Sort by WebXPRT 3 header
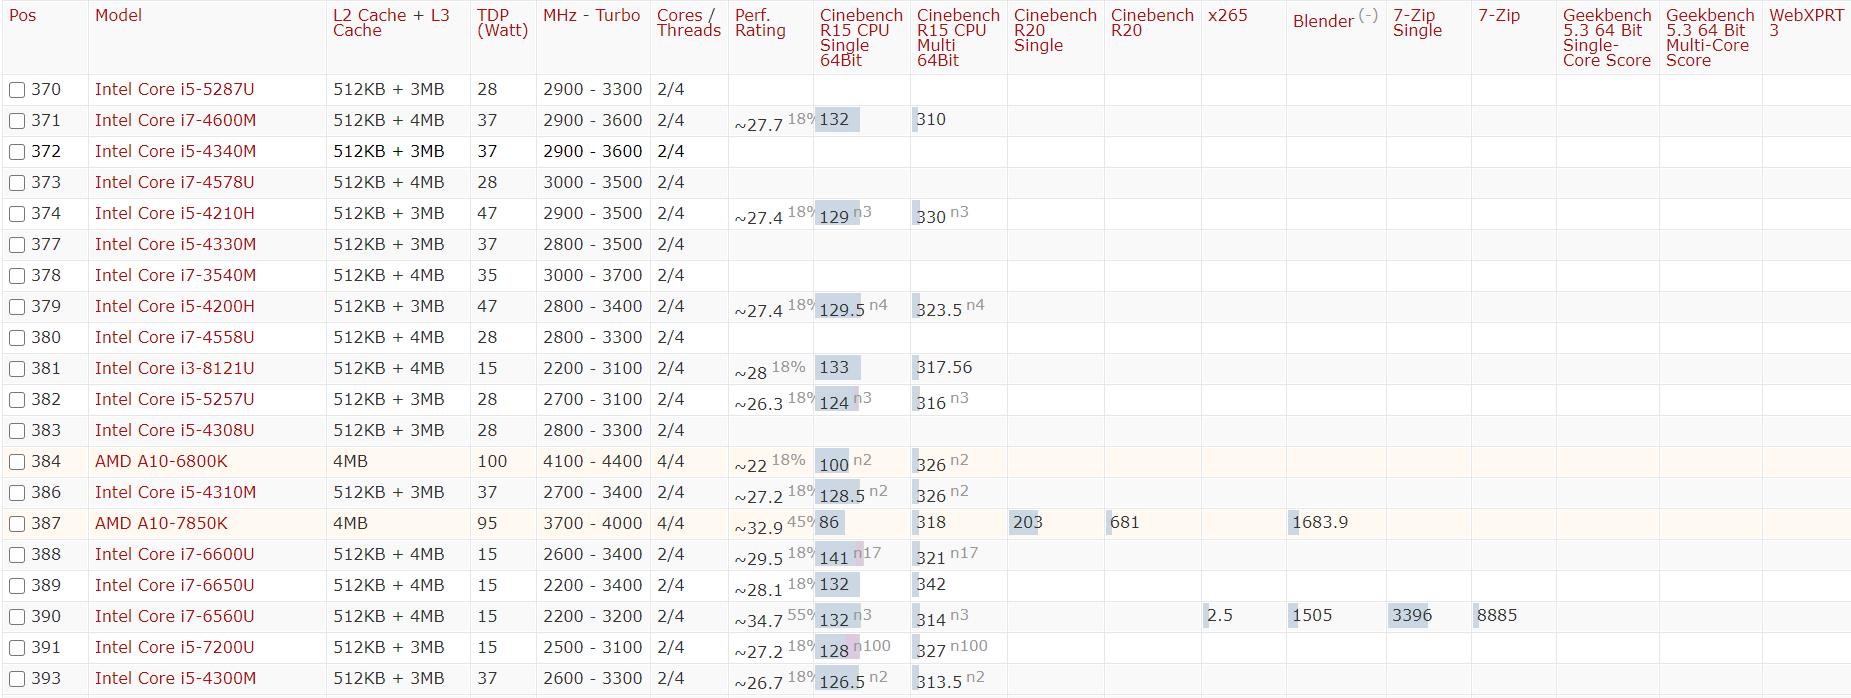This screenshot has height=698, width=1851. [x=1806, y=23]
